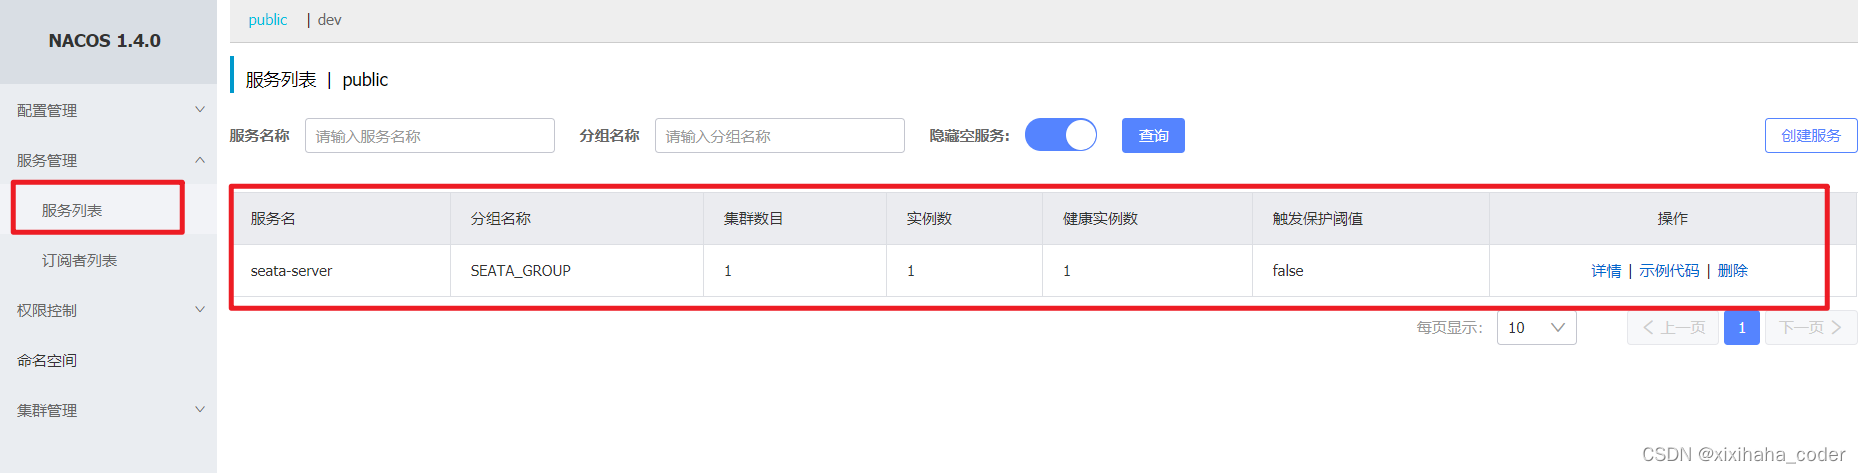Expand the 集群管理 menu chevron
The height and width of the screenshot is (473, 1861).
(200, 410)
